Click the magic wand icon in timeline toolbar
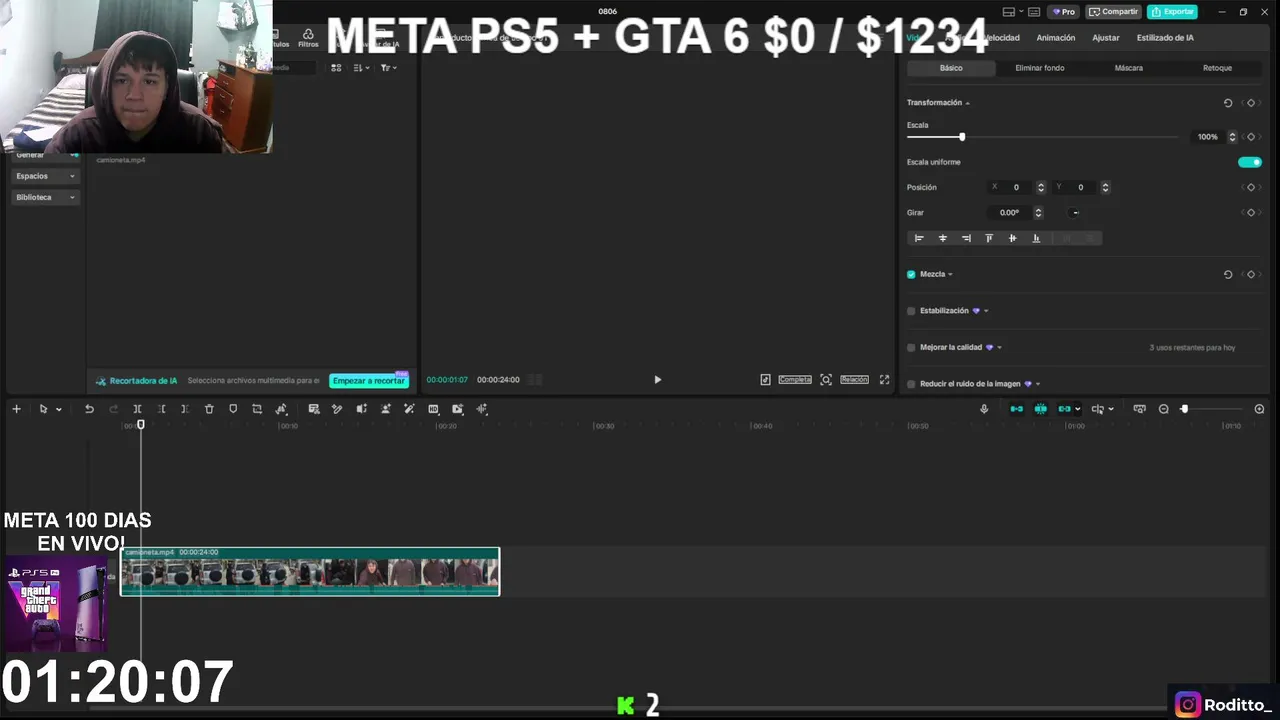The width and height of the screenshot is (1280, 720). pyautogui.click(x=409, y=409)
